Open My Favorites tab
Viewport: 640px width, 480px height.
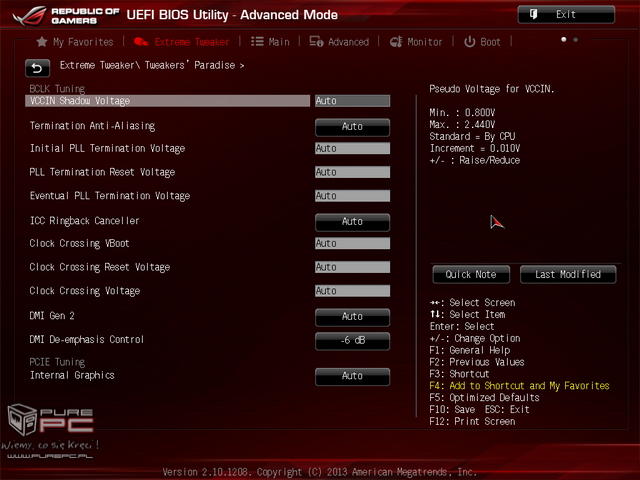75,42
